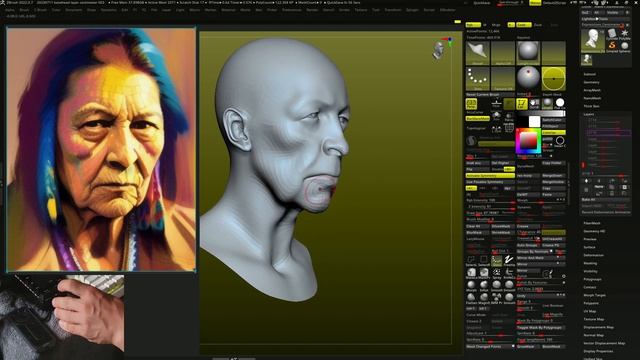The image size is (640, 360).
Task: Select the KnifeCurve brush
Action: 509,273
